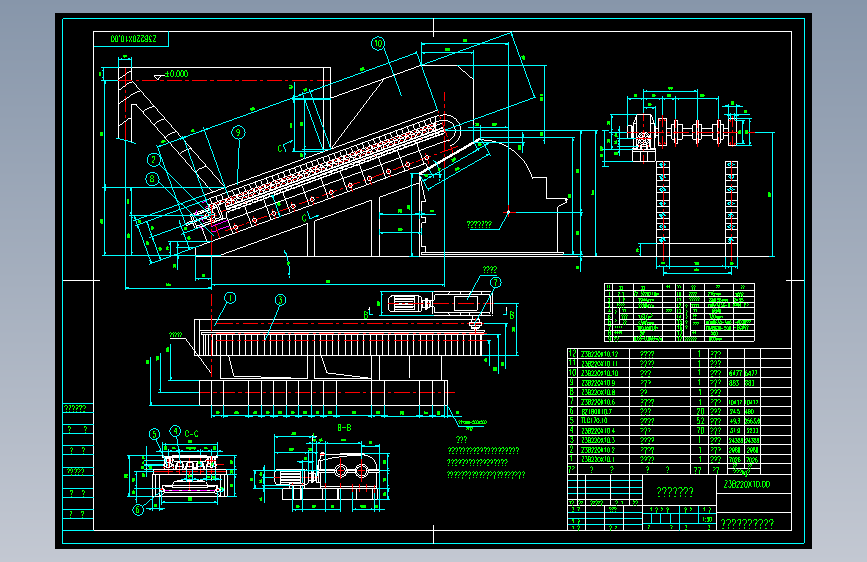The height and width of the screenshot is (562, 867).
Task: Click balloon callout number 9
Action: [x=238, y=132]
